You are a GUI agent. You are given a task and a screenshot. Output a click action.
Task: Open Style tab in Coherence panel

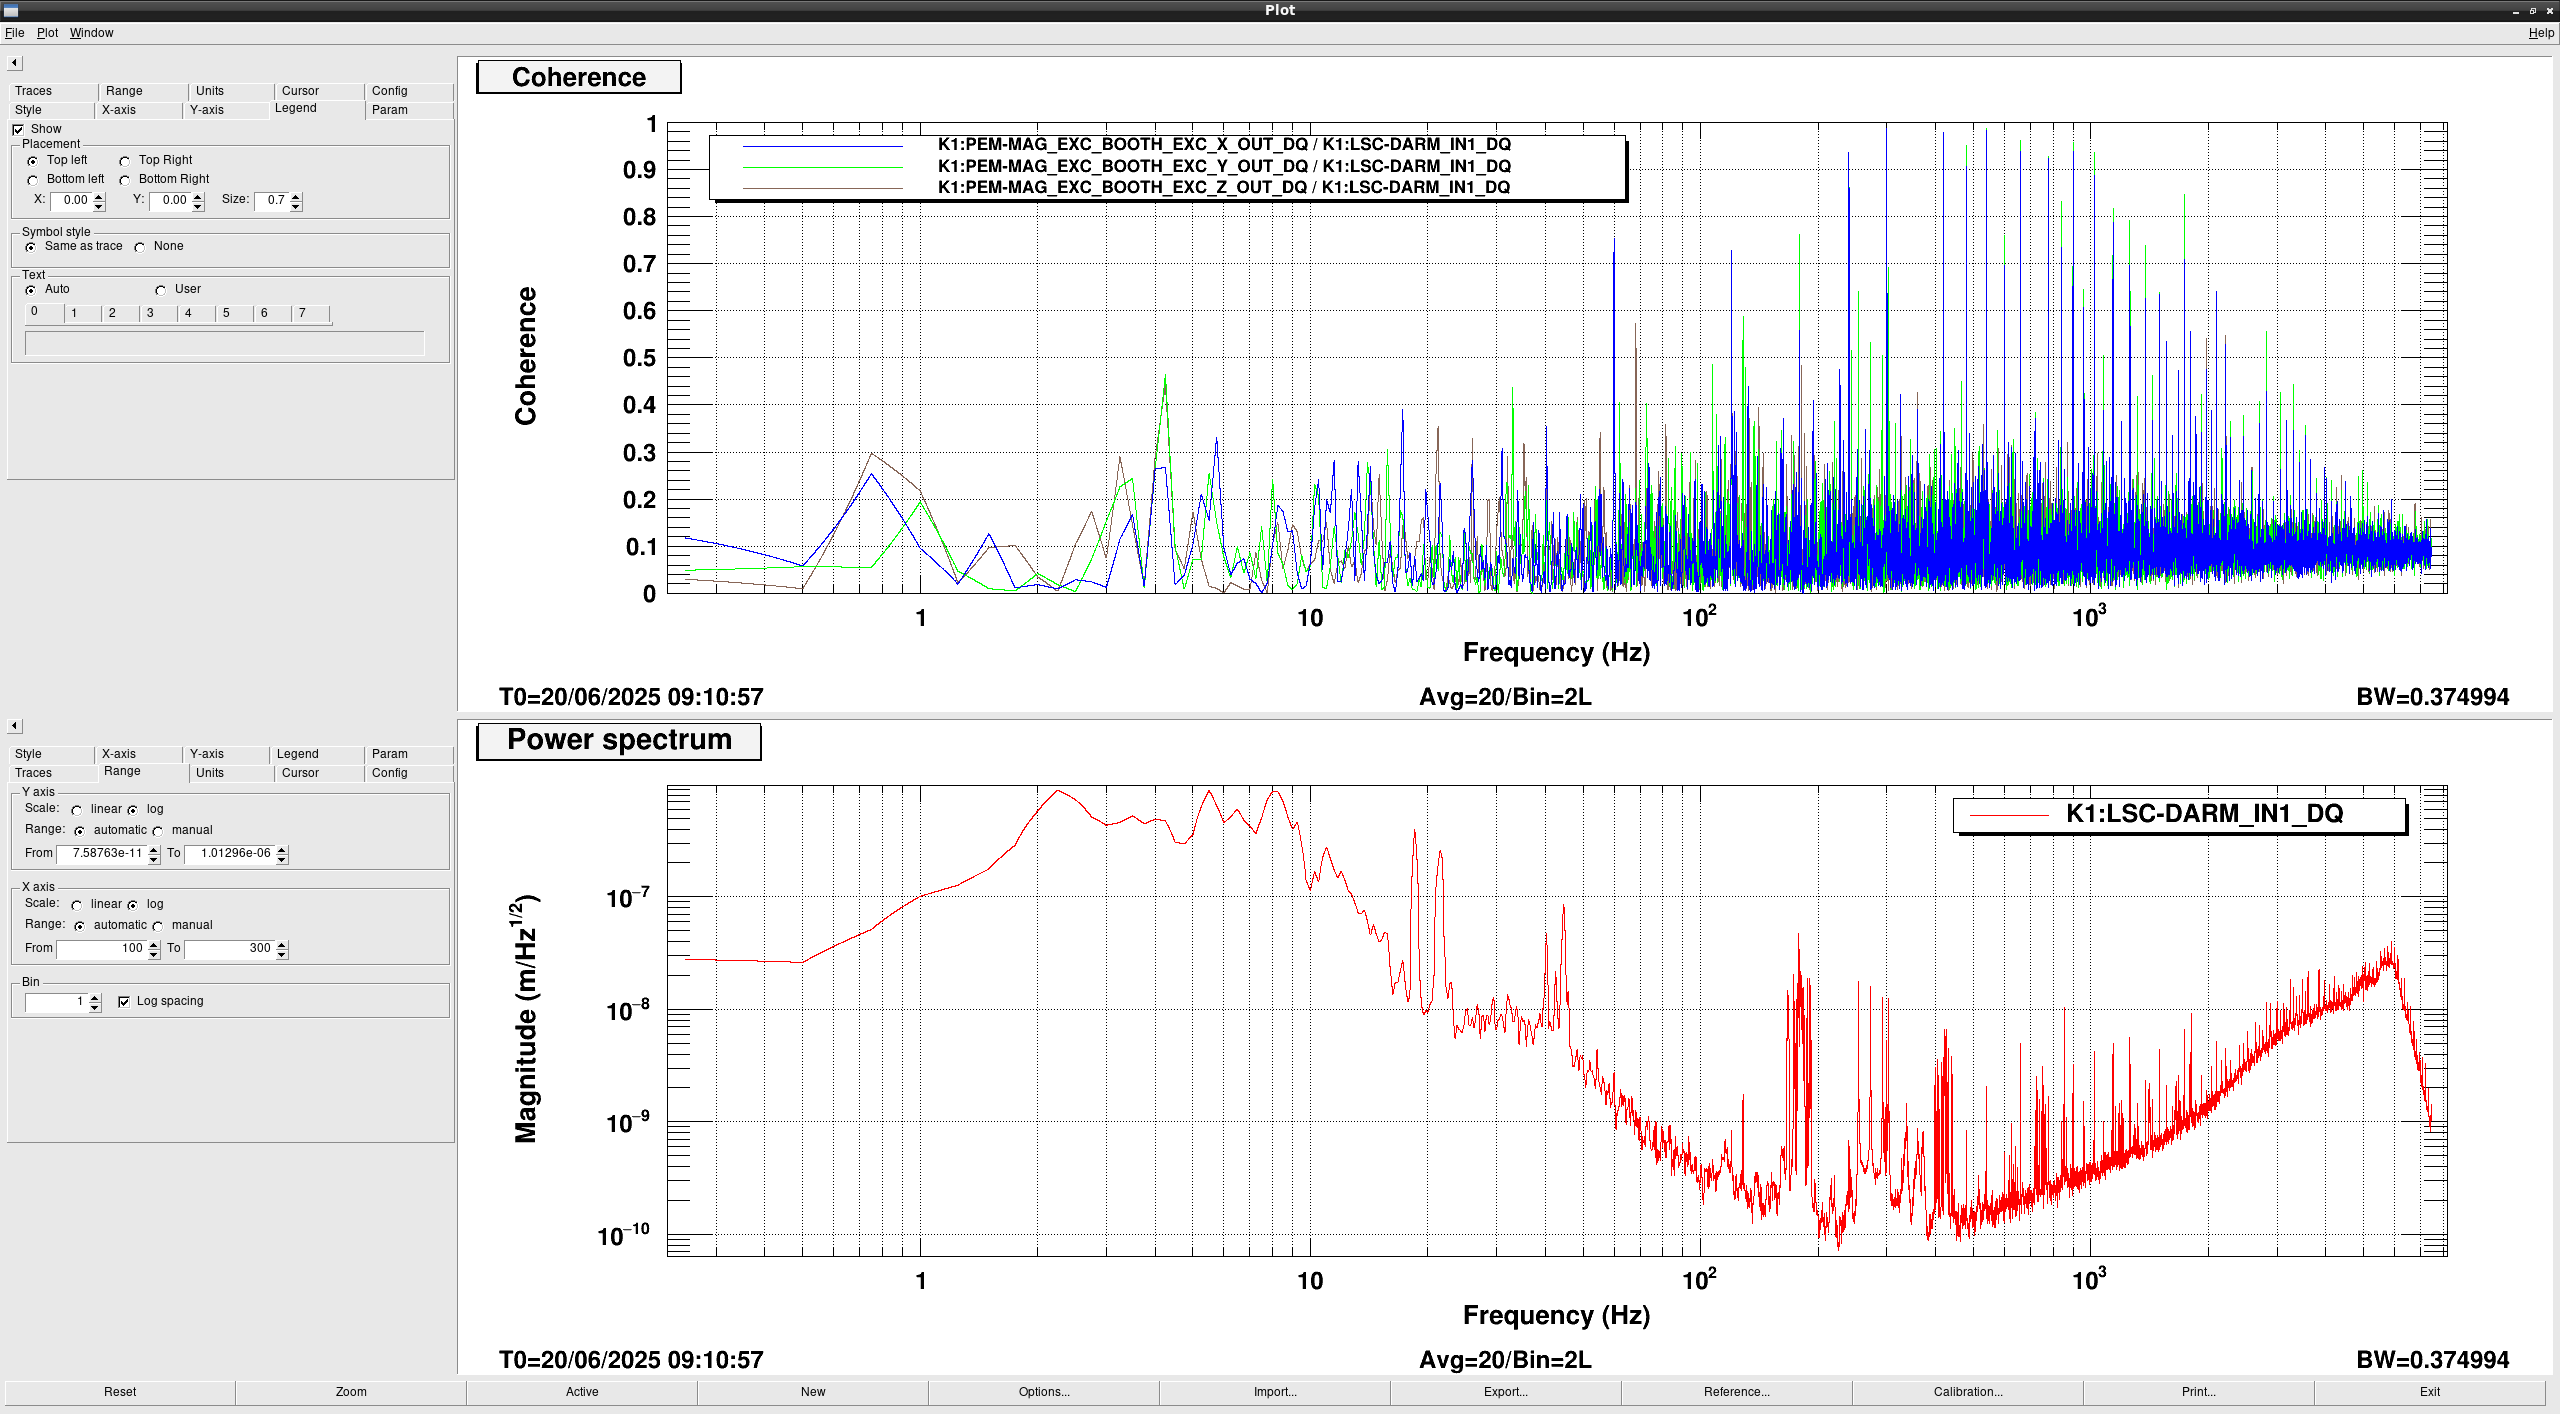52,110
